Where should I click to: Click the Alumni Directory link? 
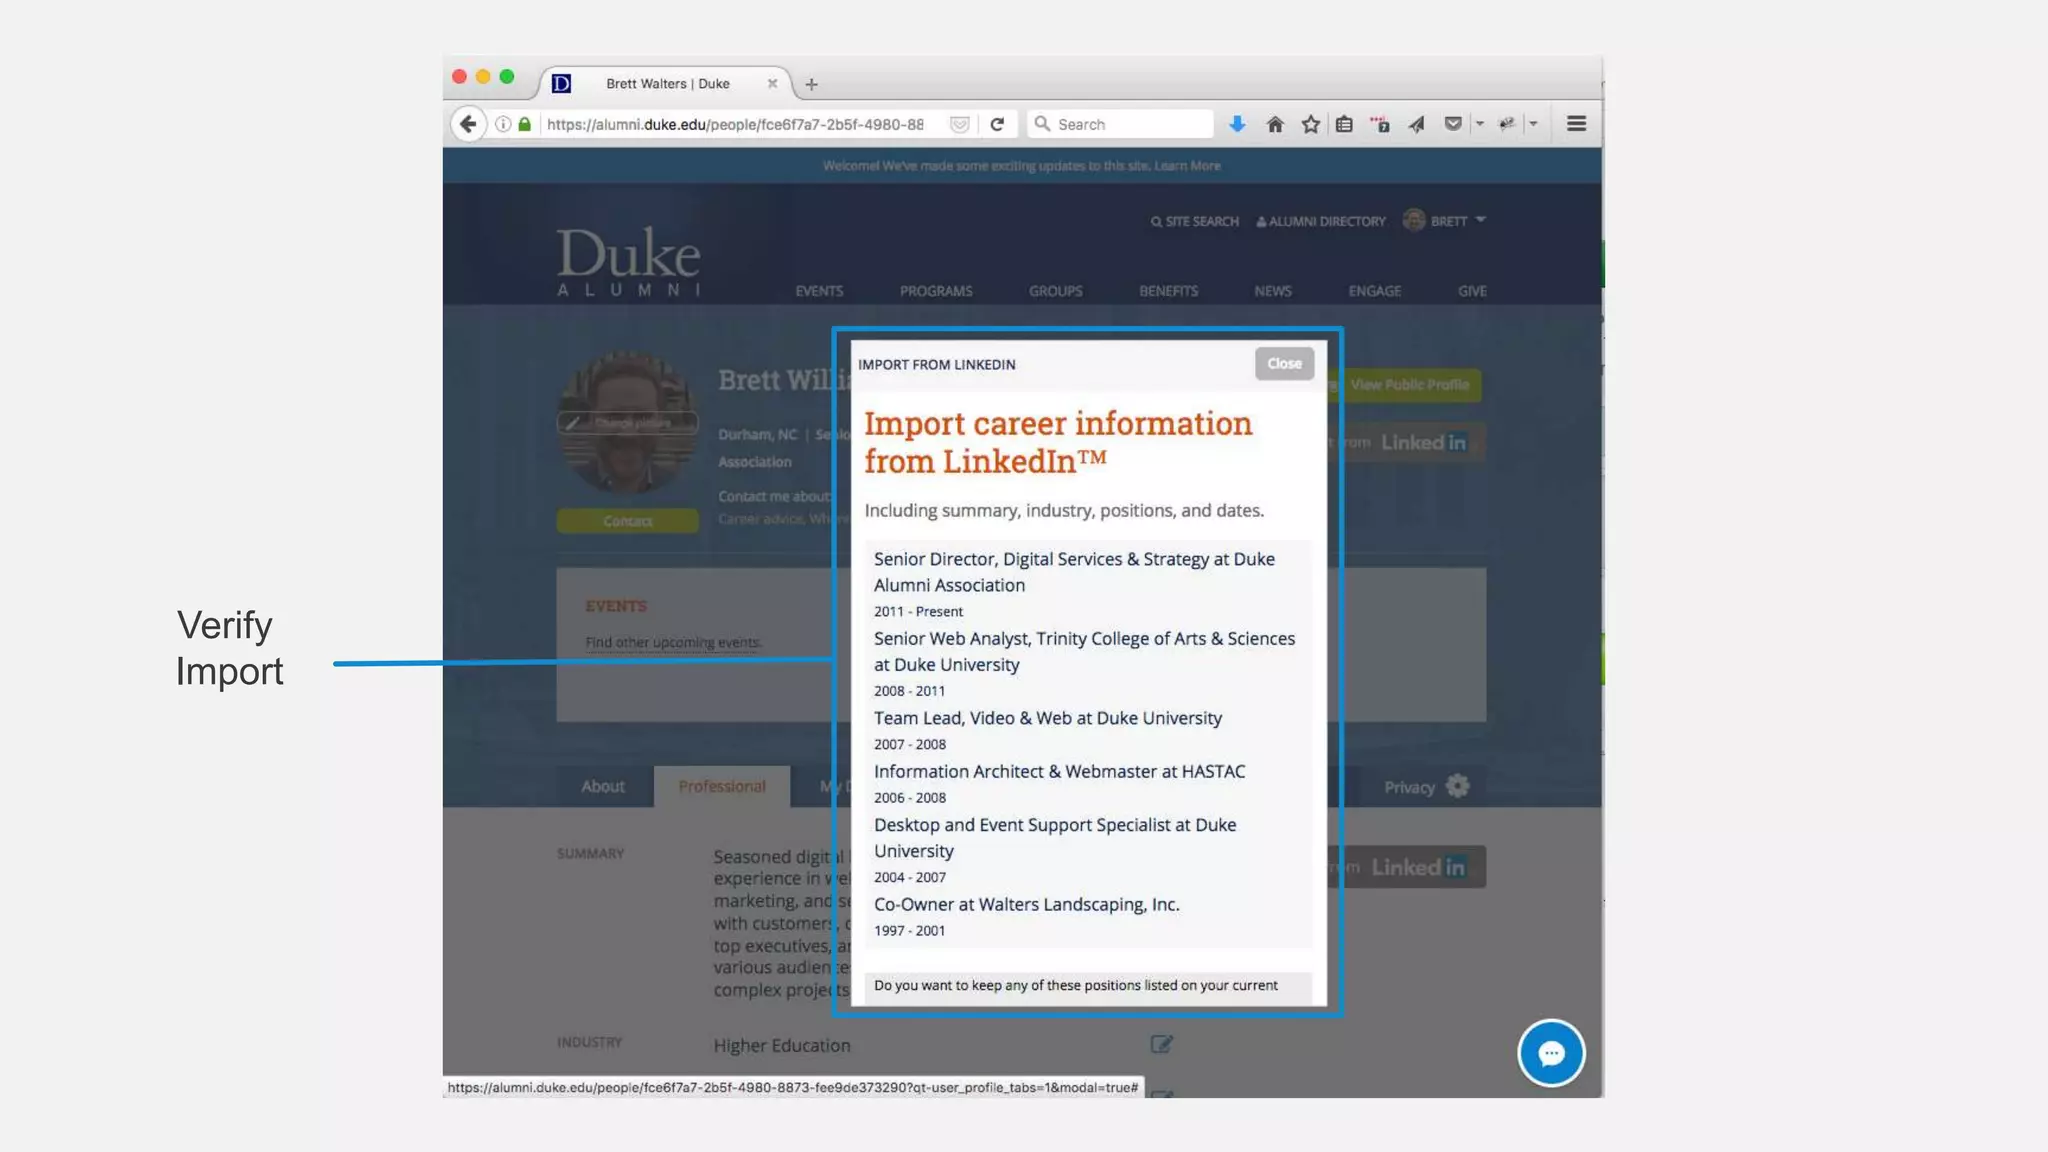click(x=1321, y=221)
